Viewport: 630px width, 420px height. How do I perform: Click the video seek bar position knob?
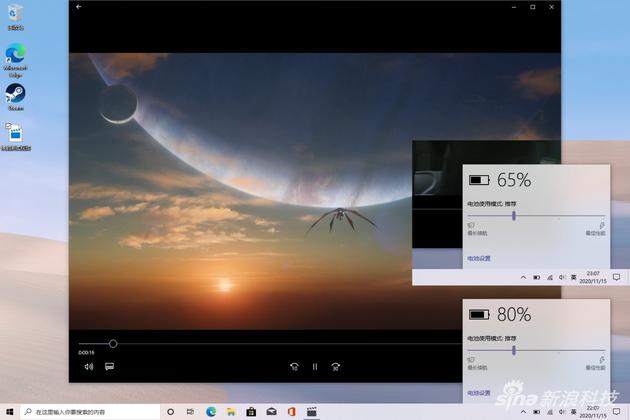113,343
